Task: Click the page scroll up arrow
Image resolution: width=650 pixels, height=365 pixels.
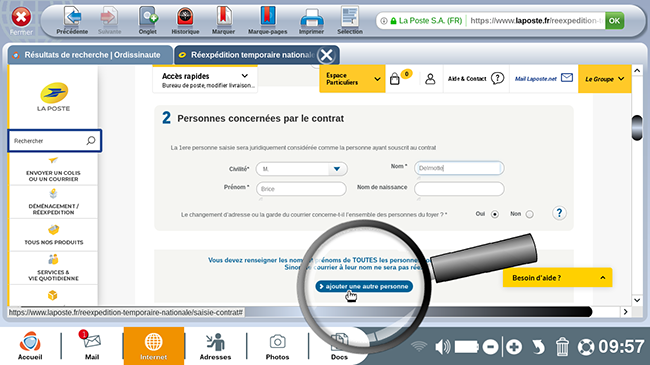Action: tap(637, 71)
